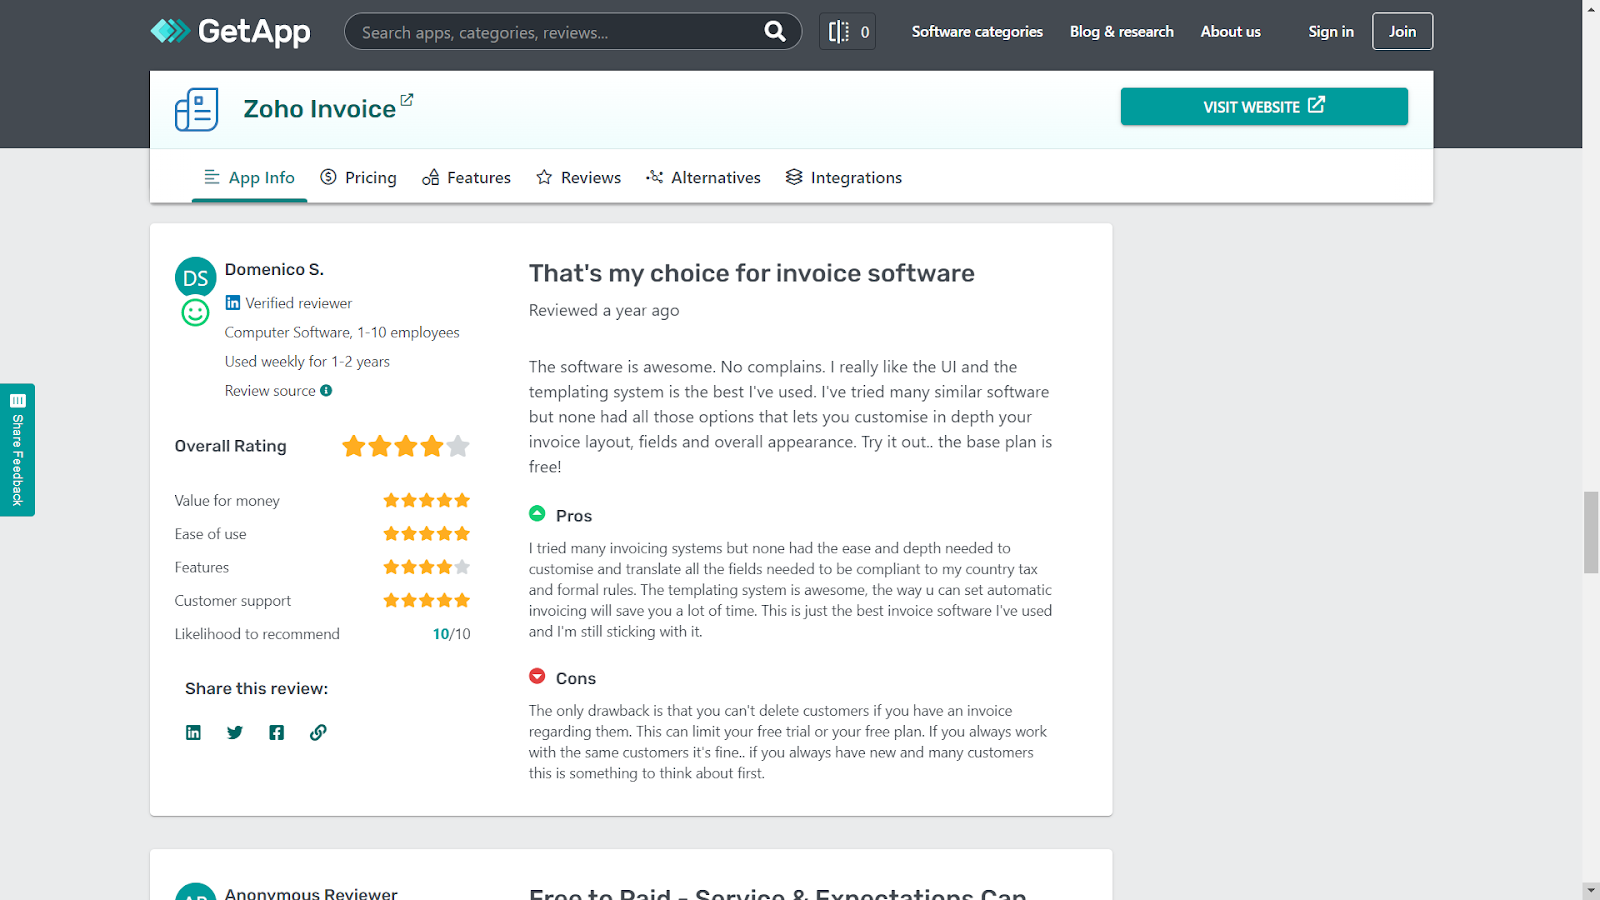Go to the Reviews tab
The image size is (1600, 900).
click(578, 178)
